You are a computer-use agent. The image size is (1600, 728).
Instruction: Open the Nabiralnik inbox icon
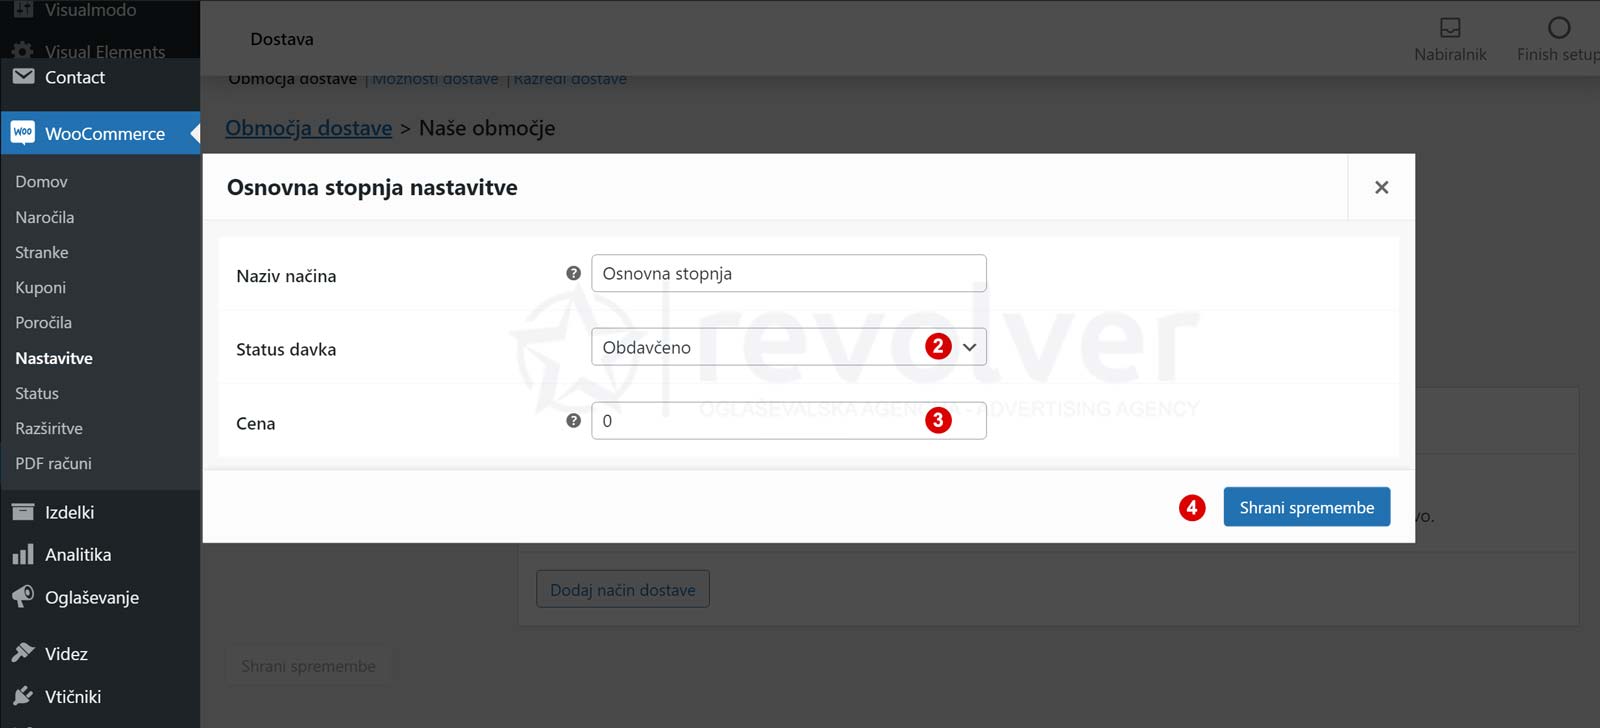point(1450,28)
